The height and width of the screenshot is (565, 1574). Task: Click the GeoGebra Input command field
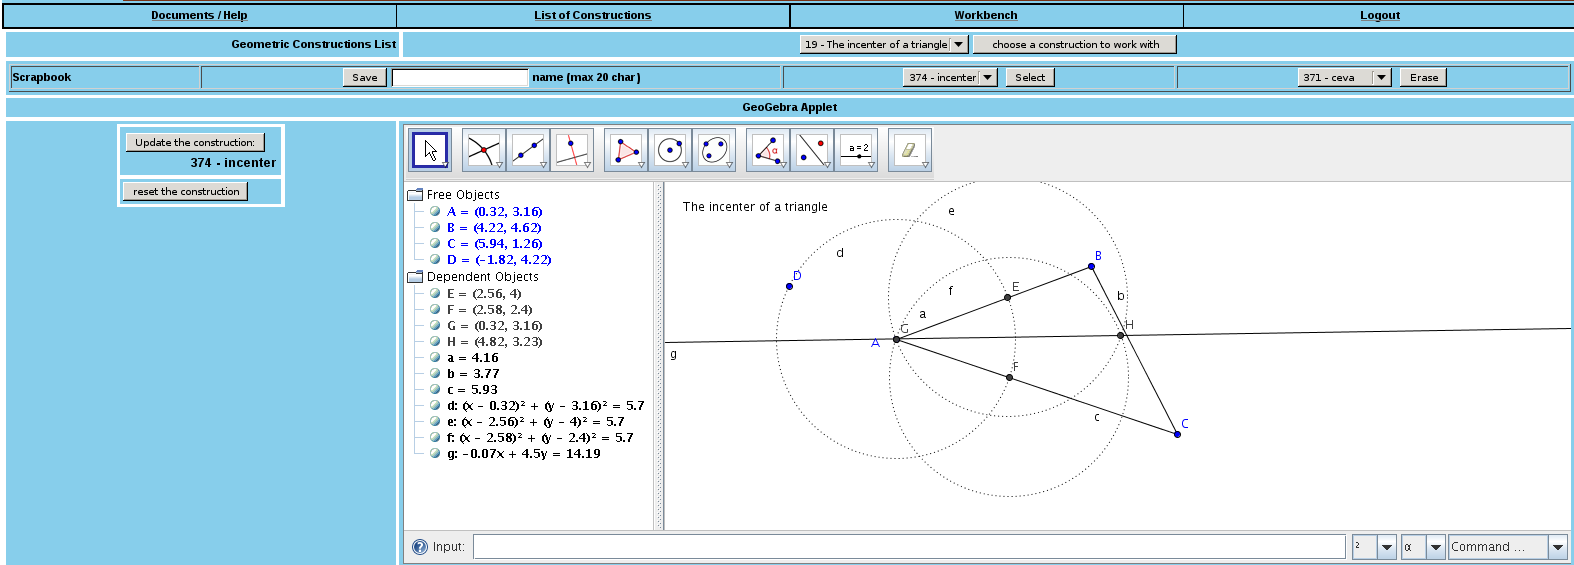(x=908, y=547)
